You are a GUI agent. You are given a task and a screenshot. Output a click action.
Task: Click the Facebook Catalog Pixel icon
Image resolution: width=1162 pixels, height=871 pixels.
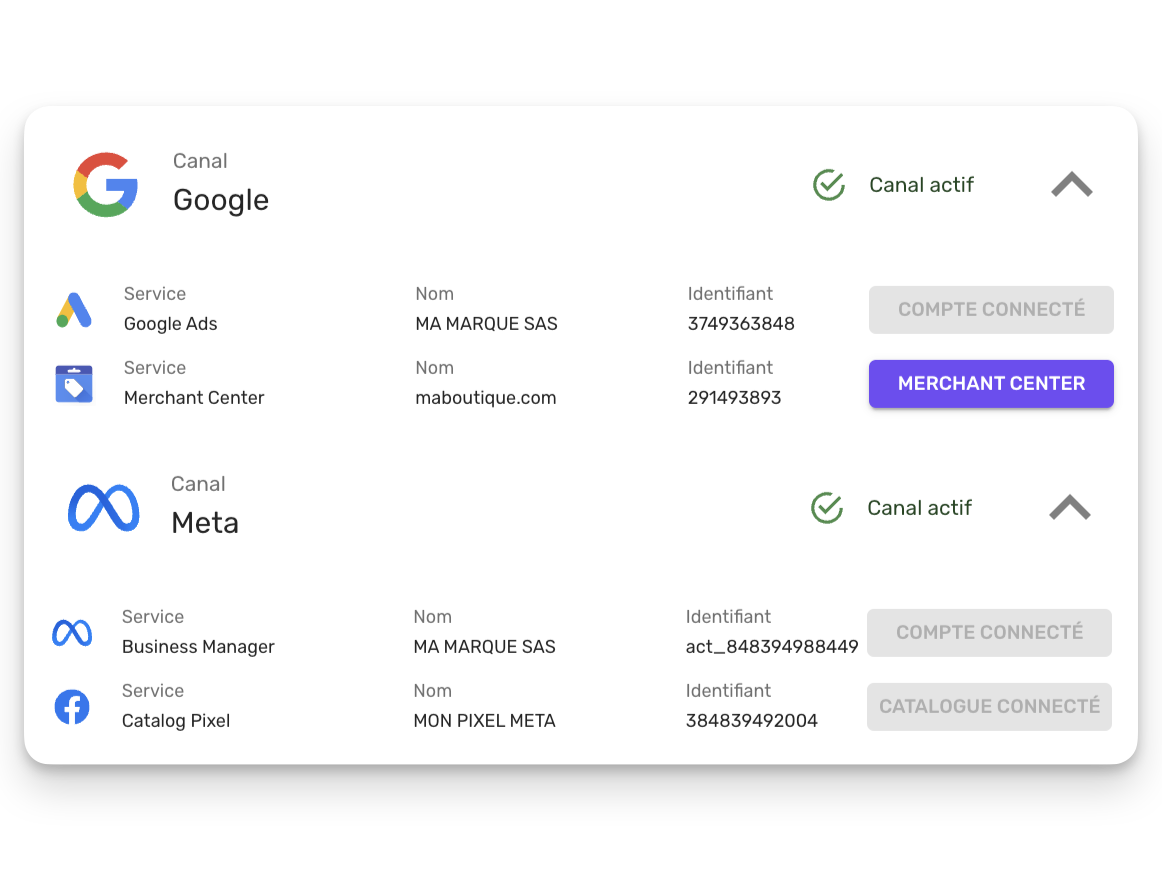[72, 707]
